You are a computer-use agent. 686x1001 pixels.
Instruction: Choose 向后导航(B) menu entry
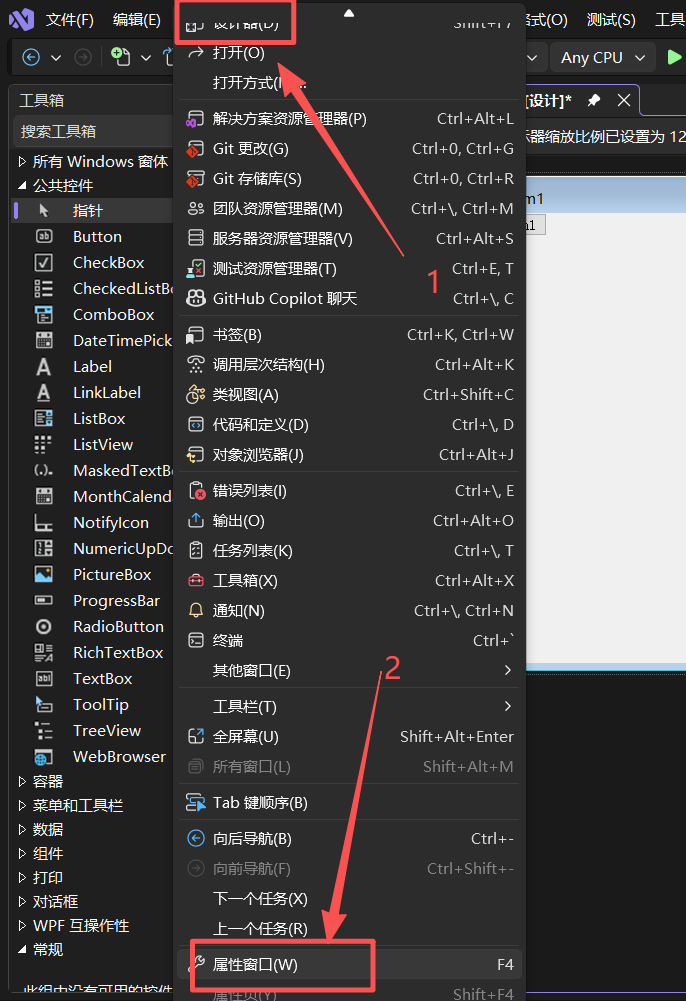point(350,839)
